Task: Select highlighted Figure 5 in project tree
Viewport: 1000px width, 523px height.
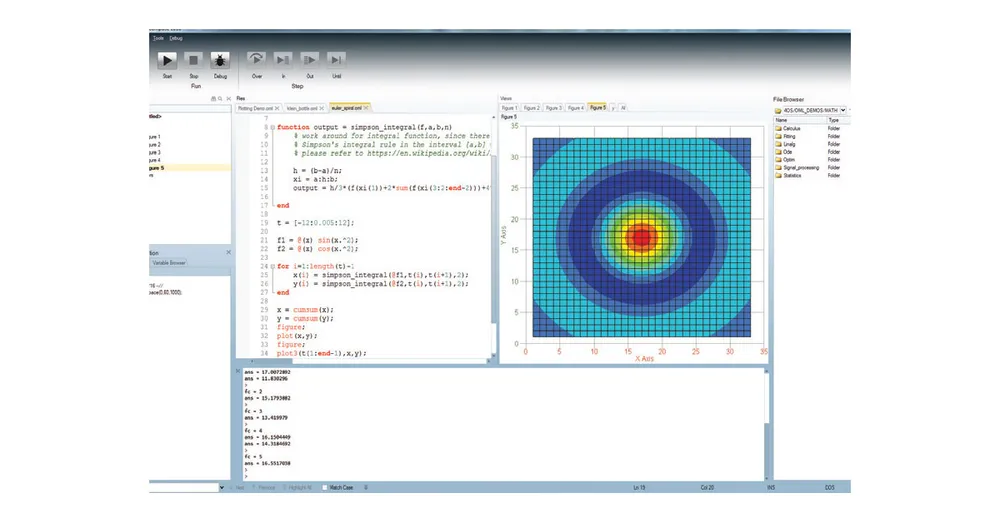Action: tap(189, 168)
